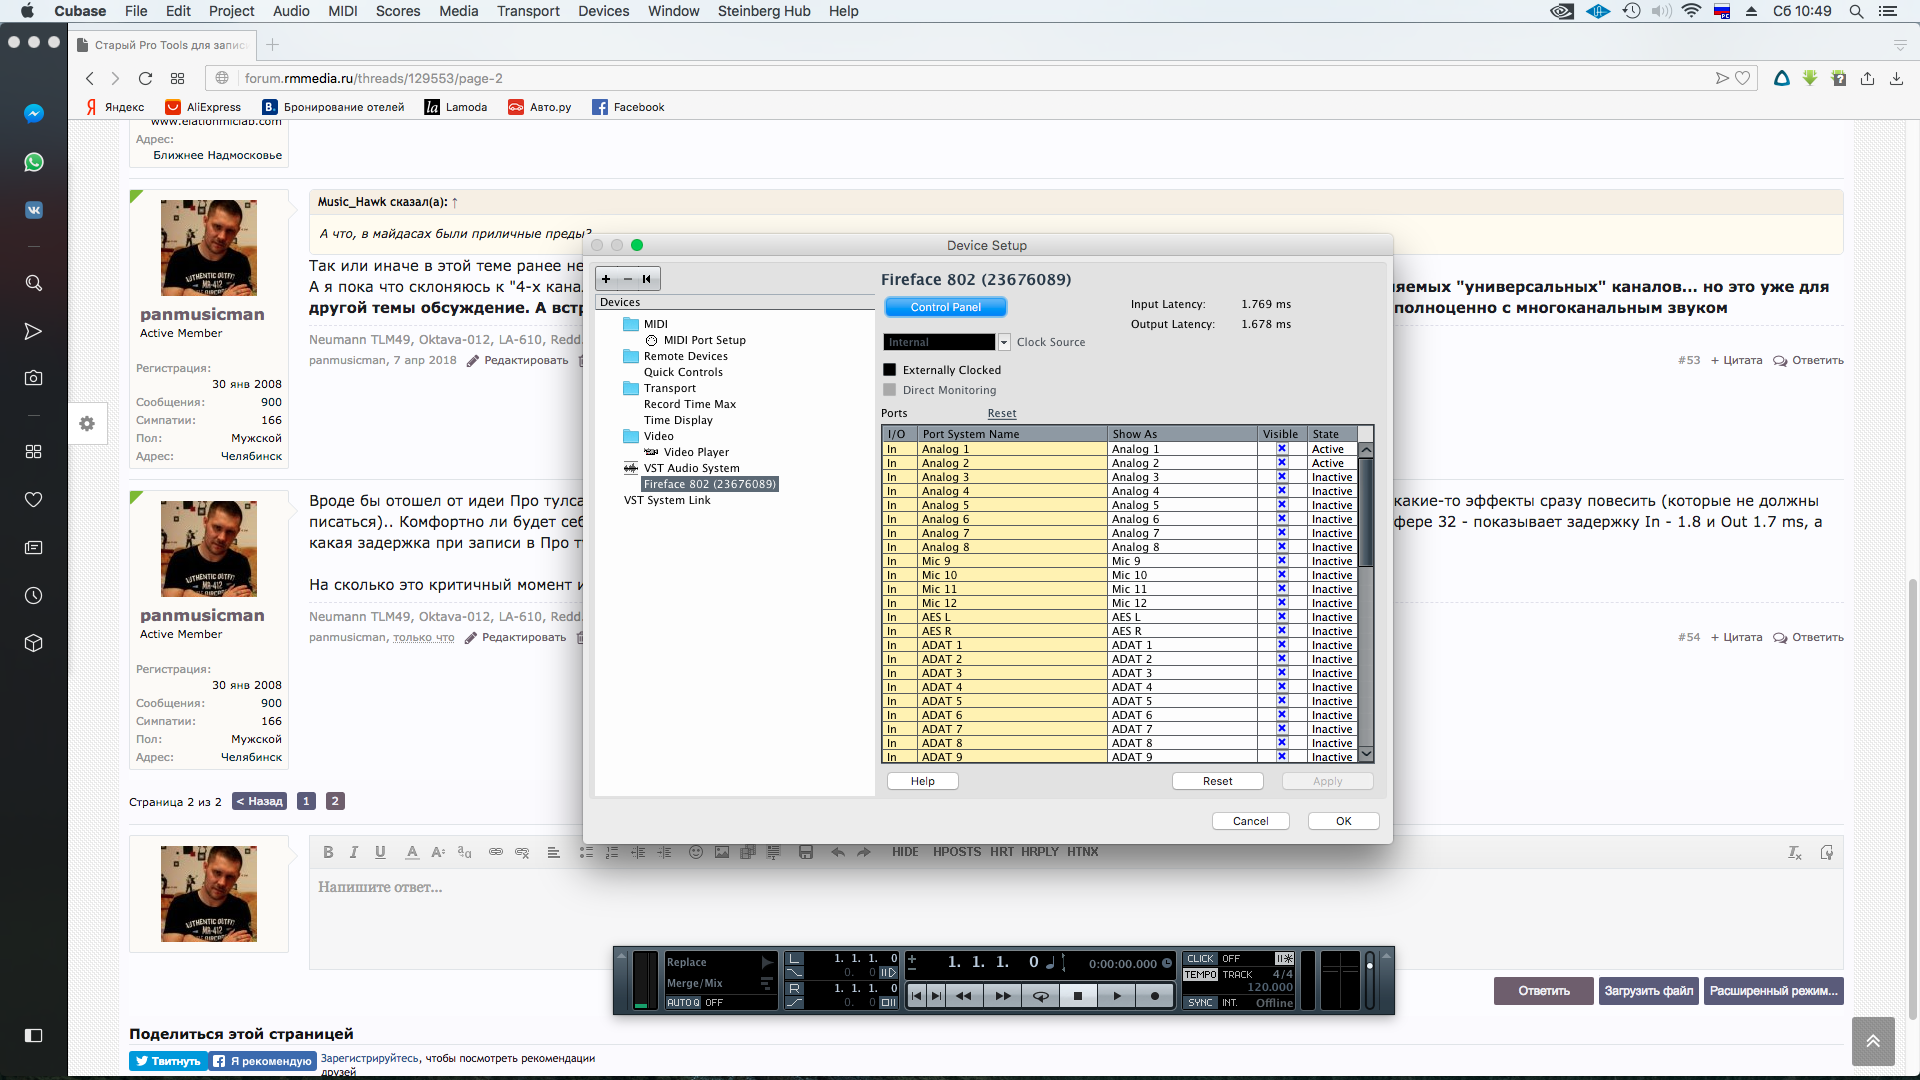The width and height of the screenshot is (1920, 1080).
Task: Go to next marker in transport
Action: tap(936, 996)
